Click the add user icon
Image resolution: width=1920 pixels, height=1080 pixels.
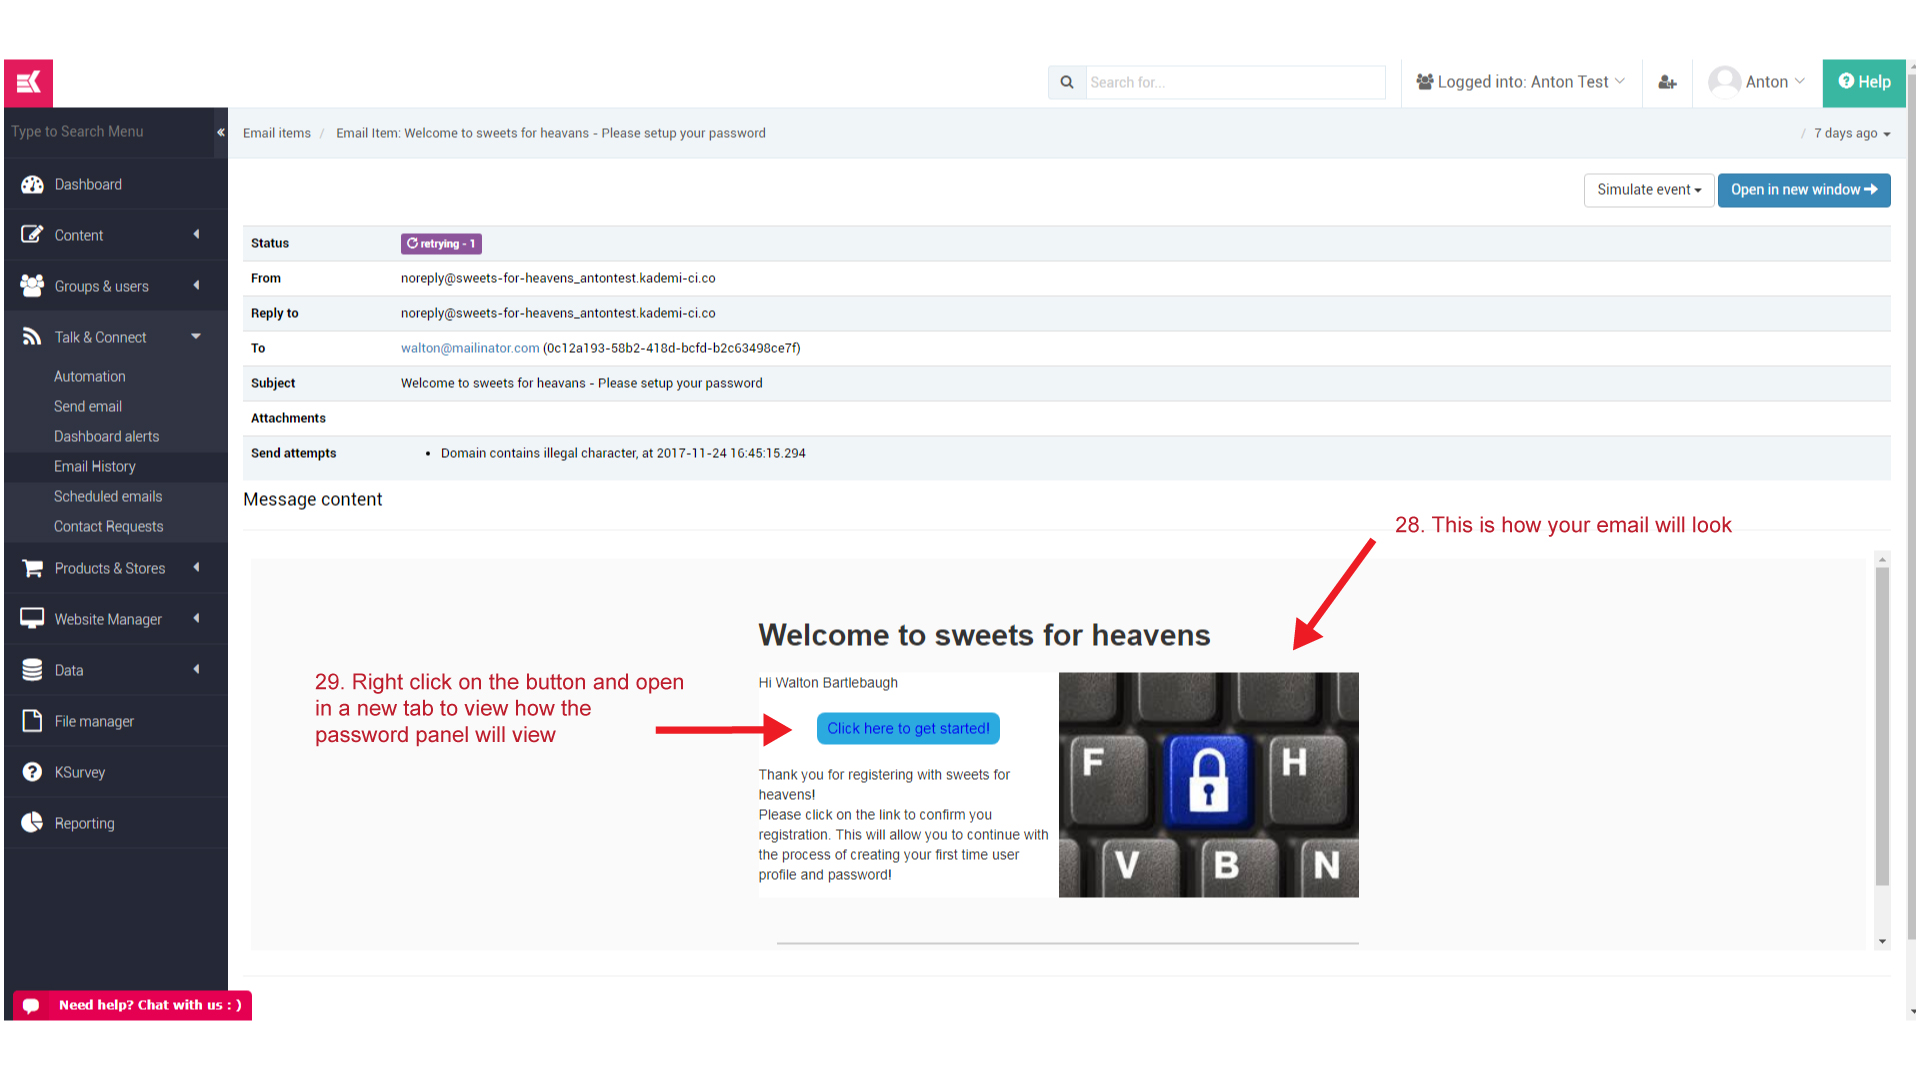[x=1667, y=82]
